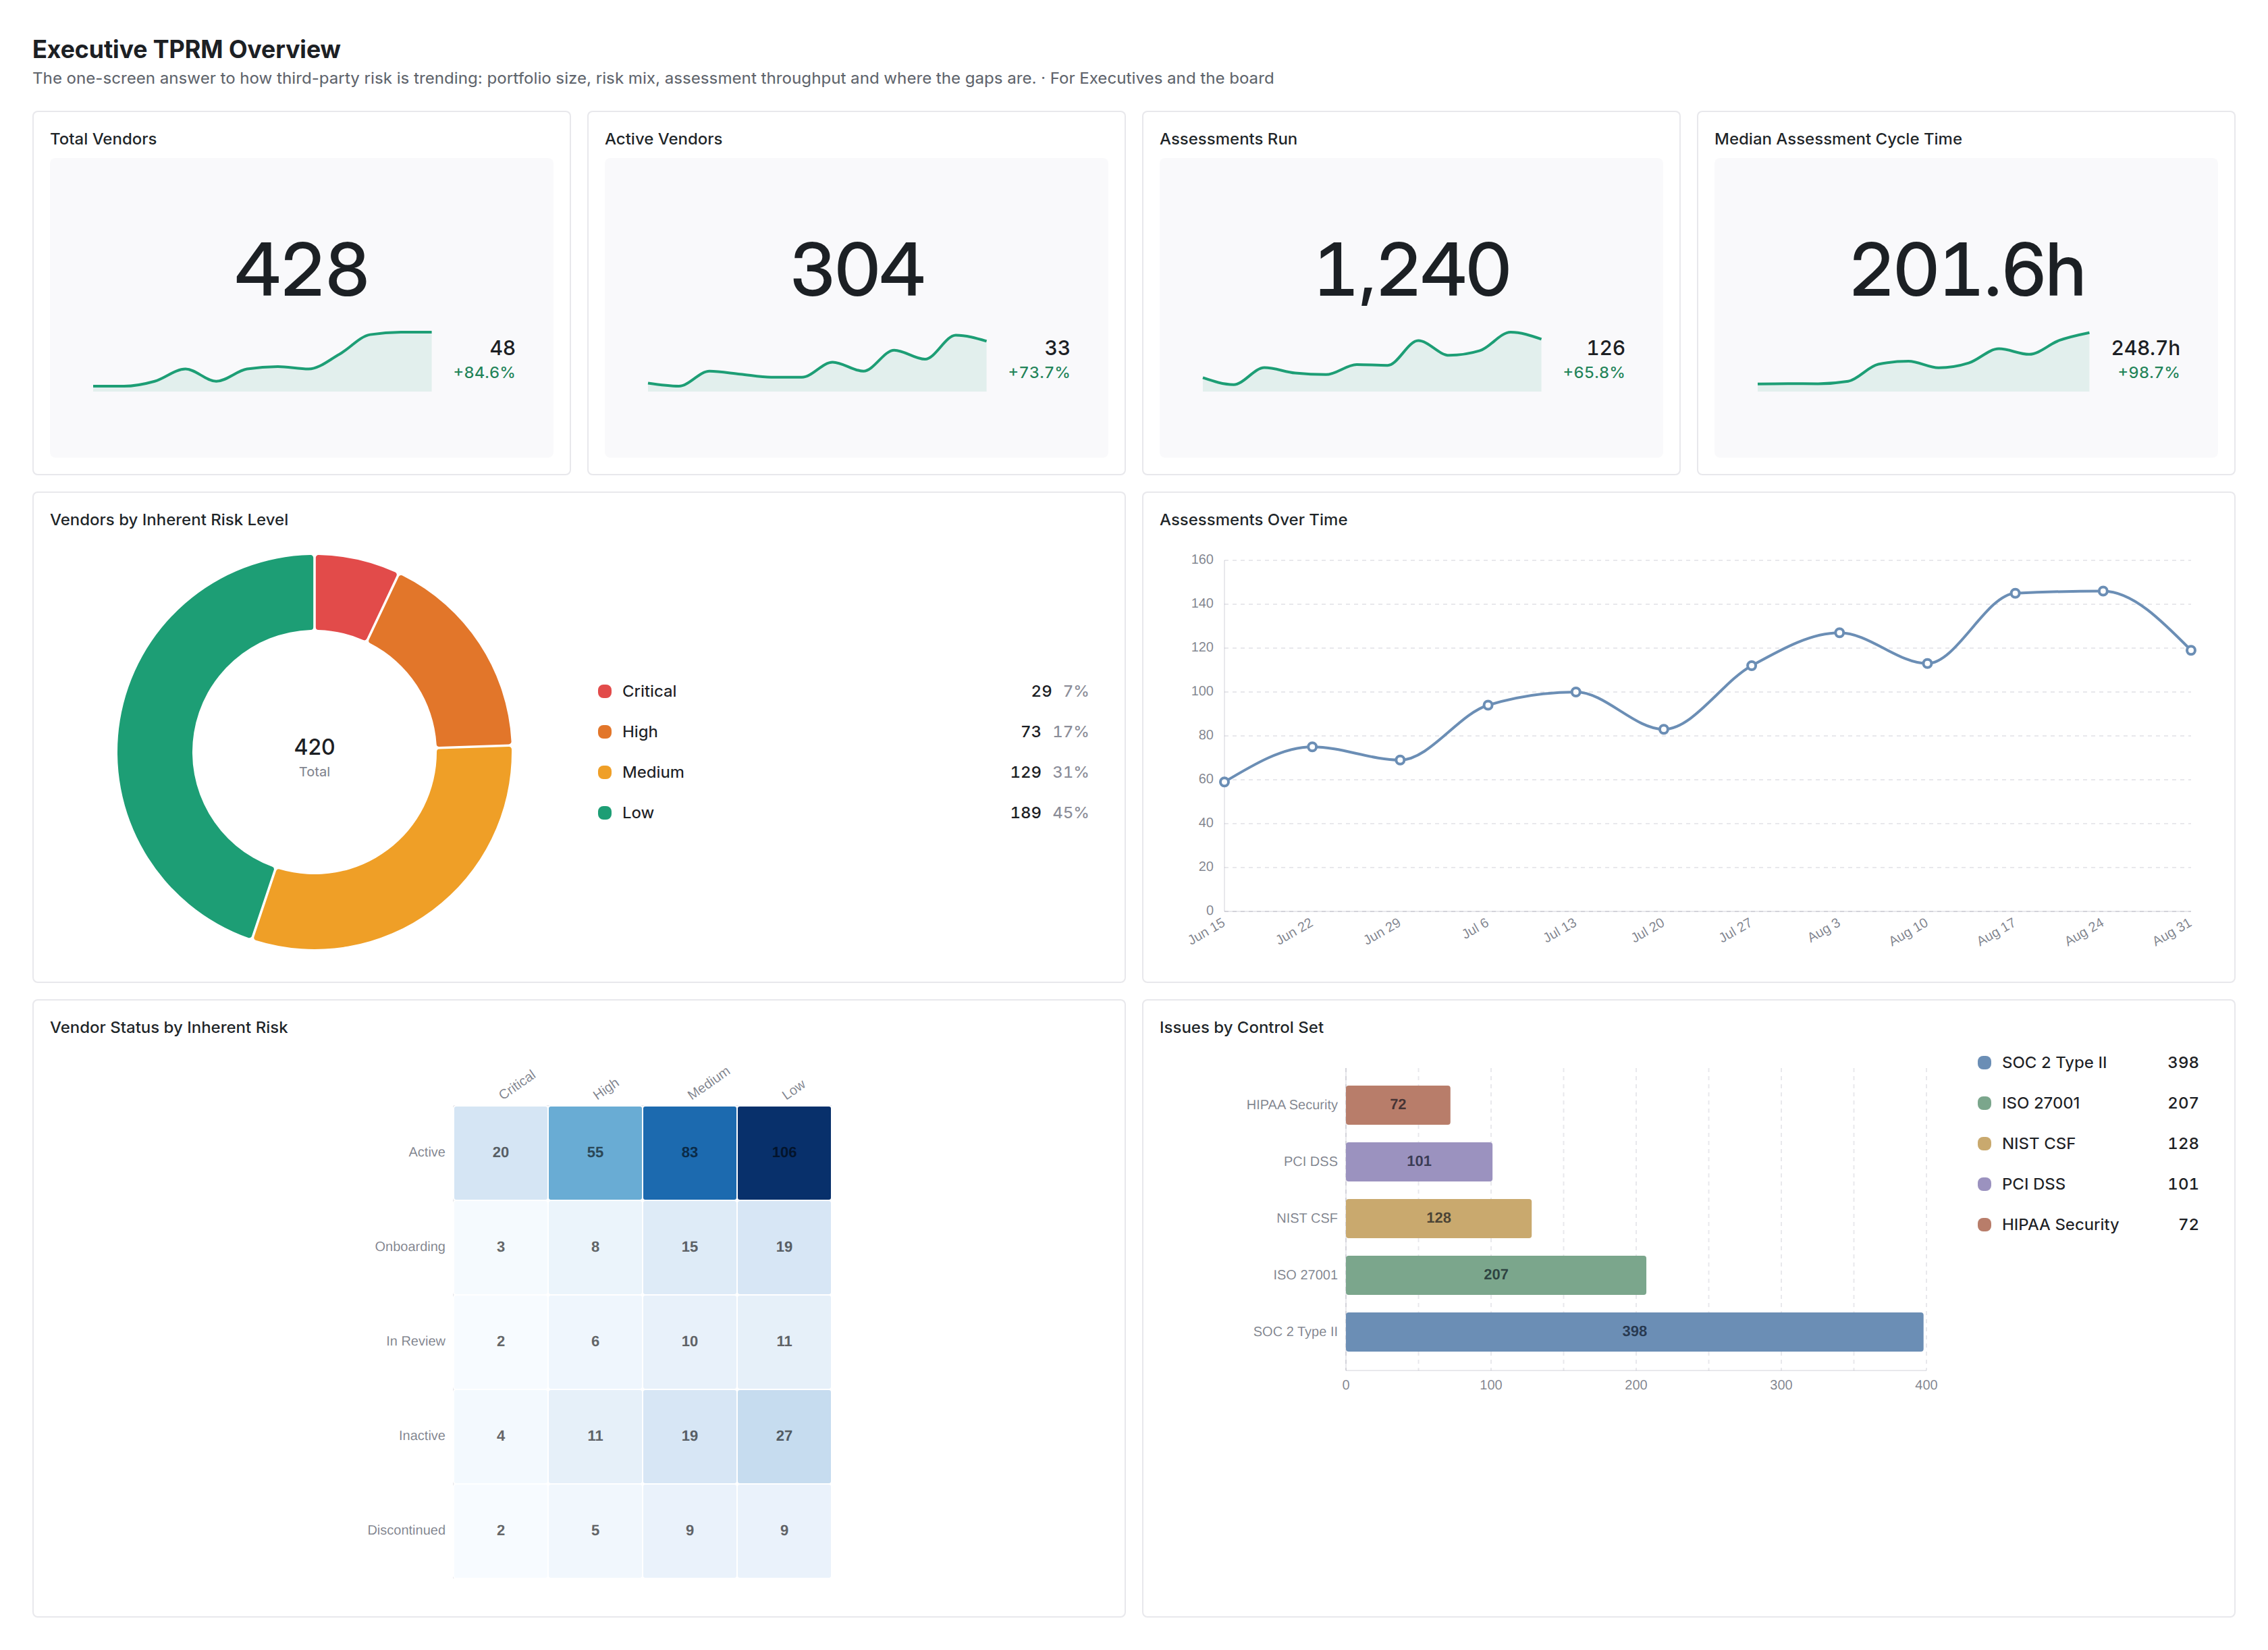
Task: Click the Low legend count 189
Action: (1025, 813)
